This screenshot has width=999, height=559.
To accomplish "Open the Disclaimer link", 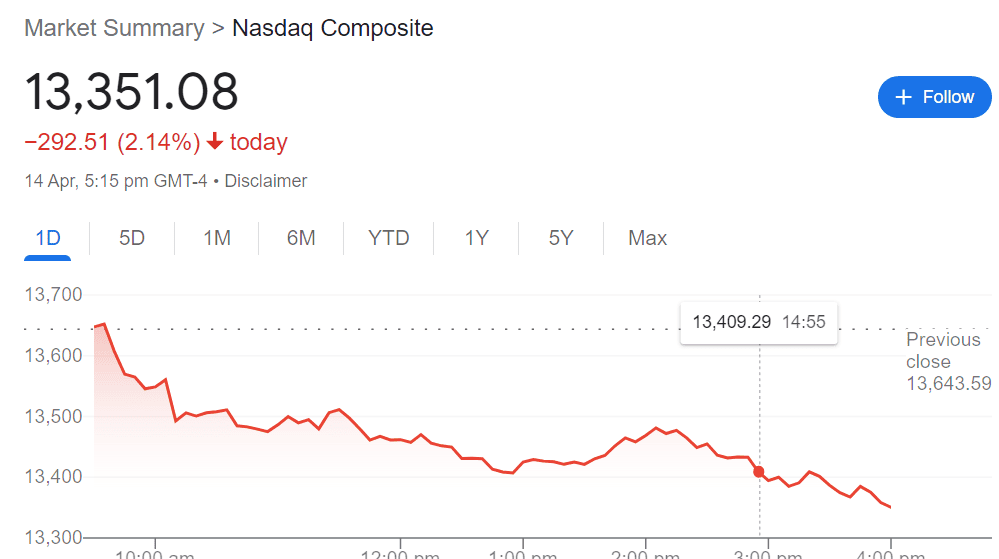I will pyautogui.click(x=266, y=181).
